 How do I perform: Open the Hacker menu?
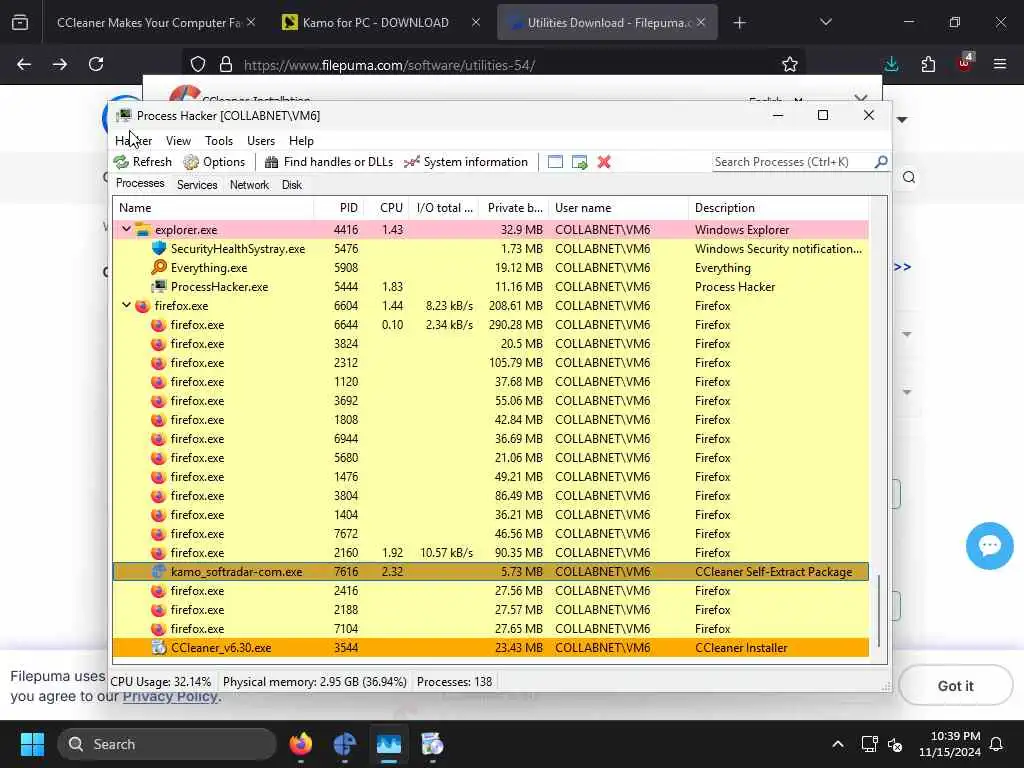pos(133,140)
